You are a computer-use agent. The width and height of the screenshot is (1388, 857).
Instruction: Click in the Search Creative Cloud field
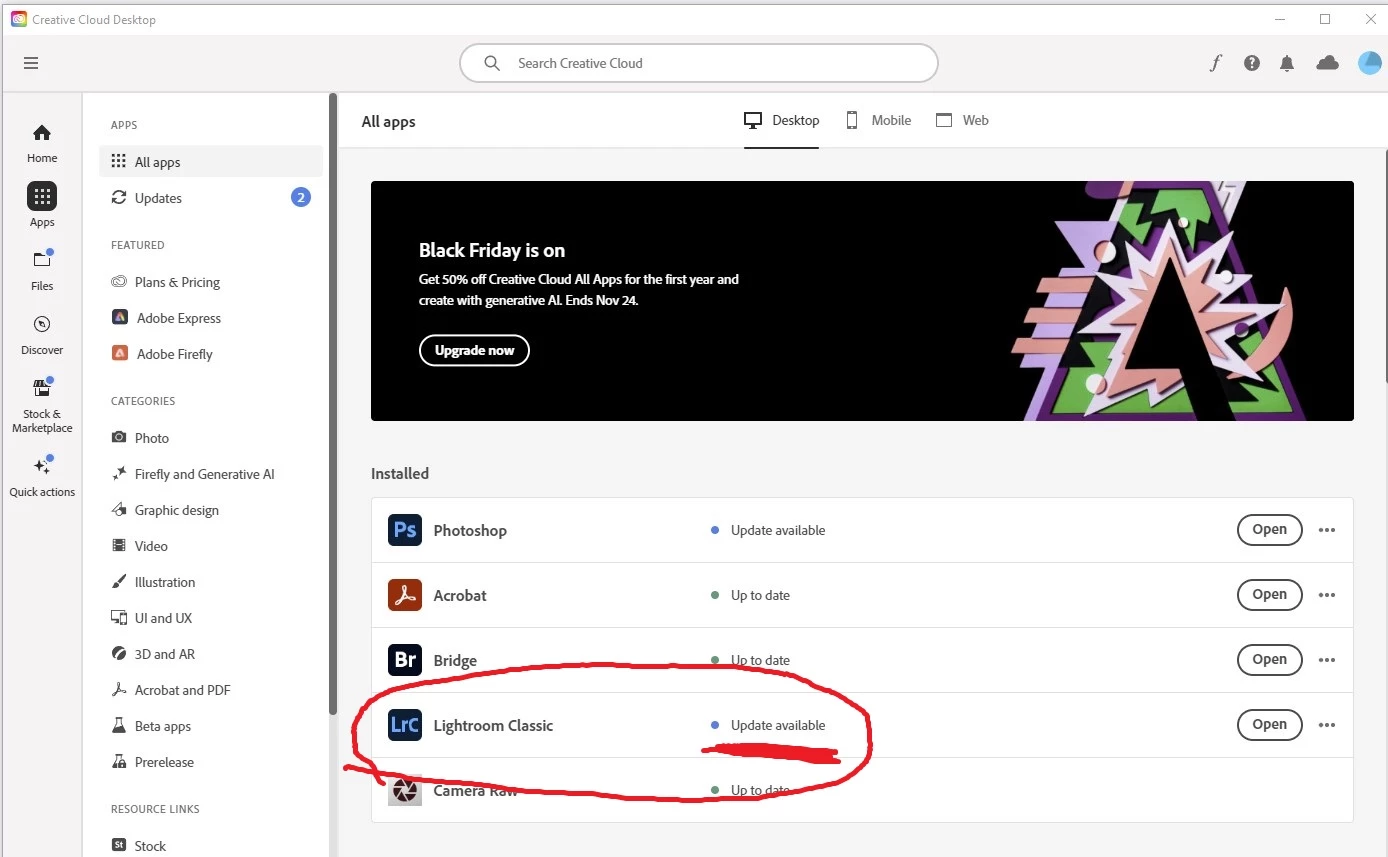point(699,63)
